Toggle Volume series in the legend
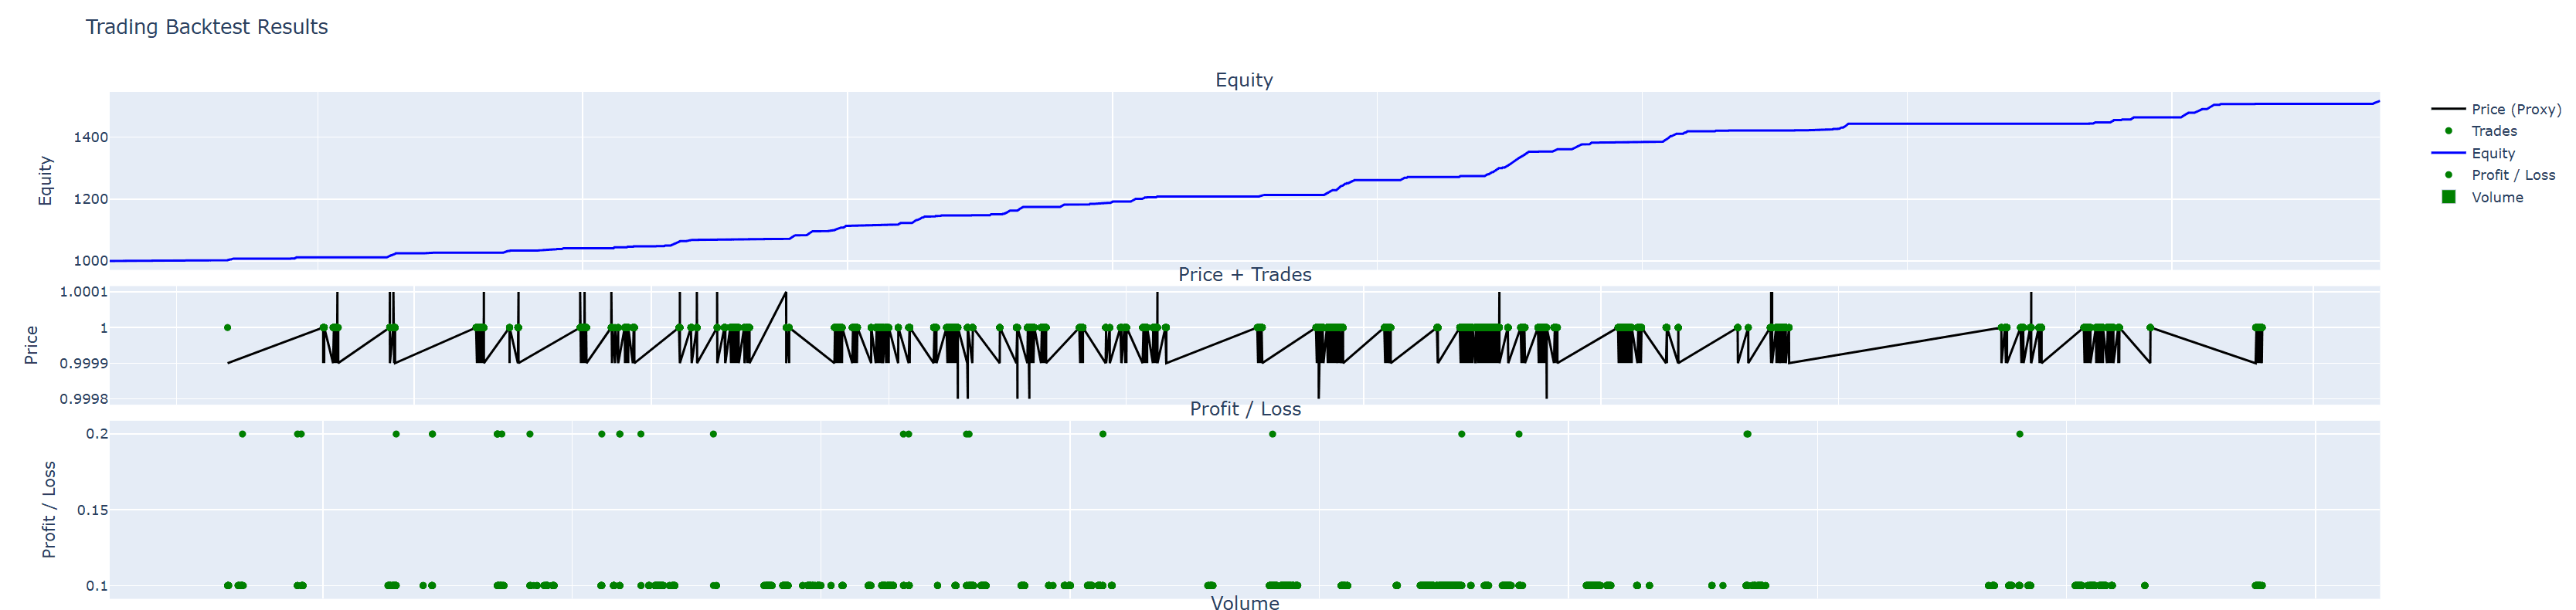 point(2496,197)
